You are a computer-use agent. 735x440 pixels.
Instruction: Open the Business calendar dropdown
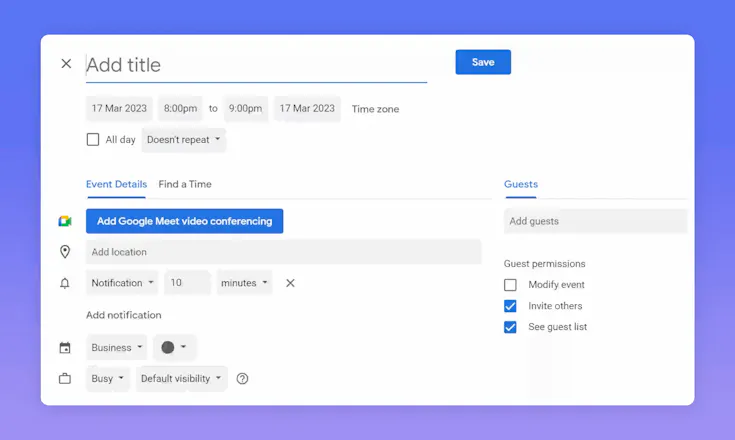116,348
